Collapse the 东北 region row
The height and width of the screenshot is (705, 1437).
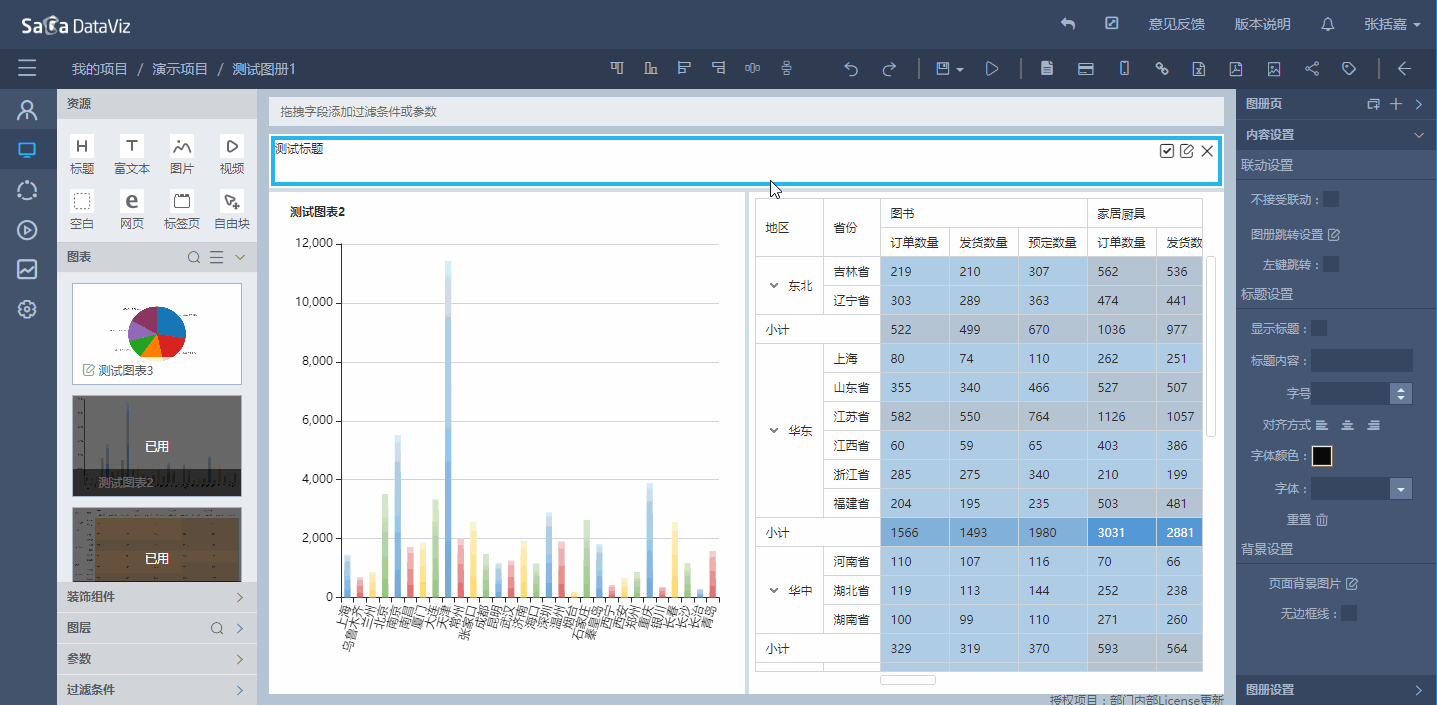[773, 285]
